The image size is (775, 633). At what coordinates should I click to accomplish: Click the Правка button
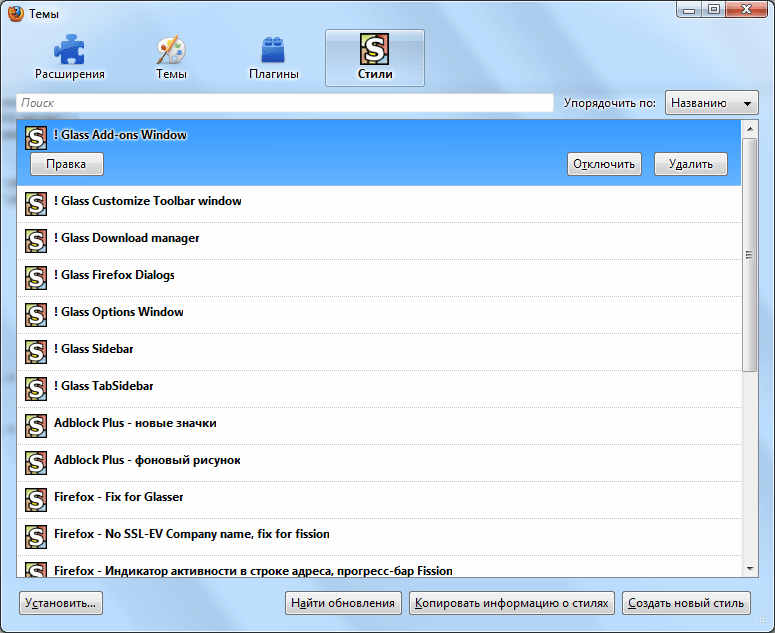coord(66,164)
